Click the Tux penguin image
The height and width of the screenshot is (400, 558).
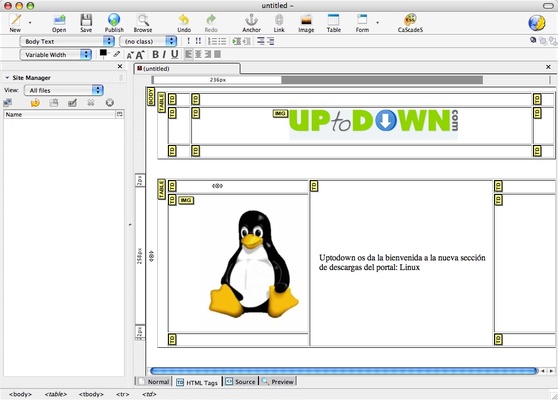(x=254, y=263)
